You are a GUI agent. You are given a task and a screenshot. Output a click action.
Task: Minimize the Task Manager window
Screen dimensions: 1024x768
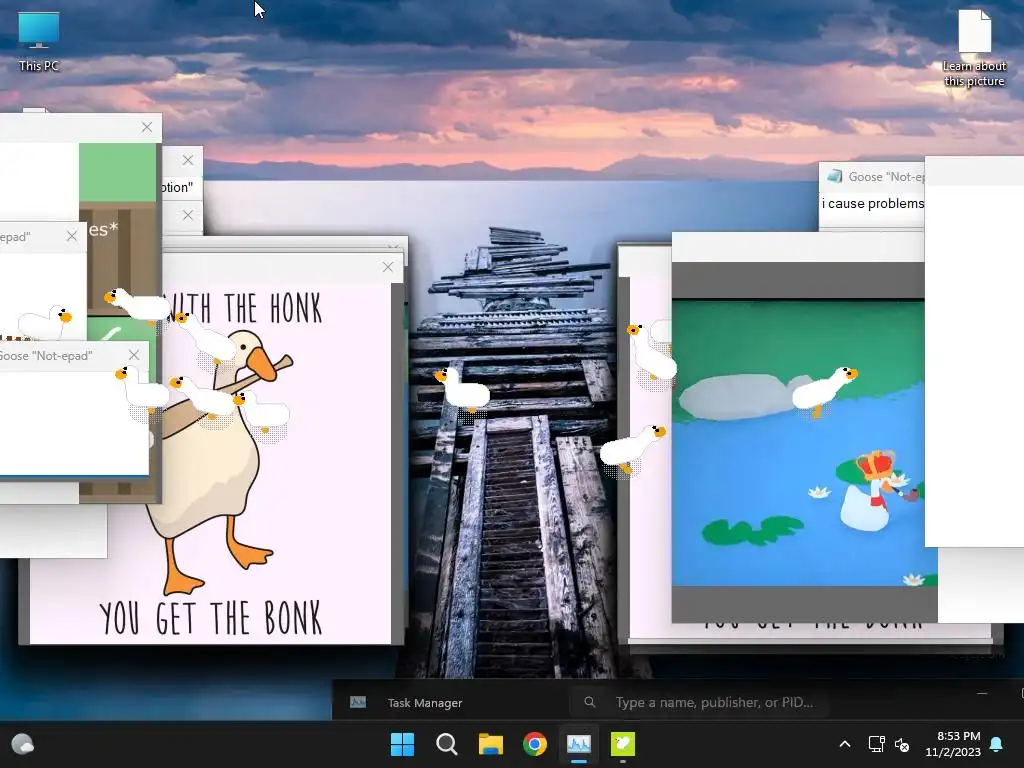click(x=982, y=693)
